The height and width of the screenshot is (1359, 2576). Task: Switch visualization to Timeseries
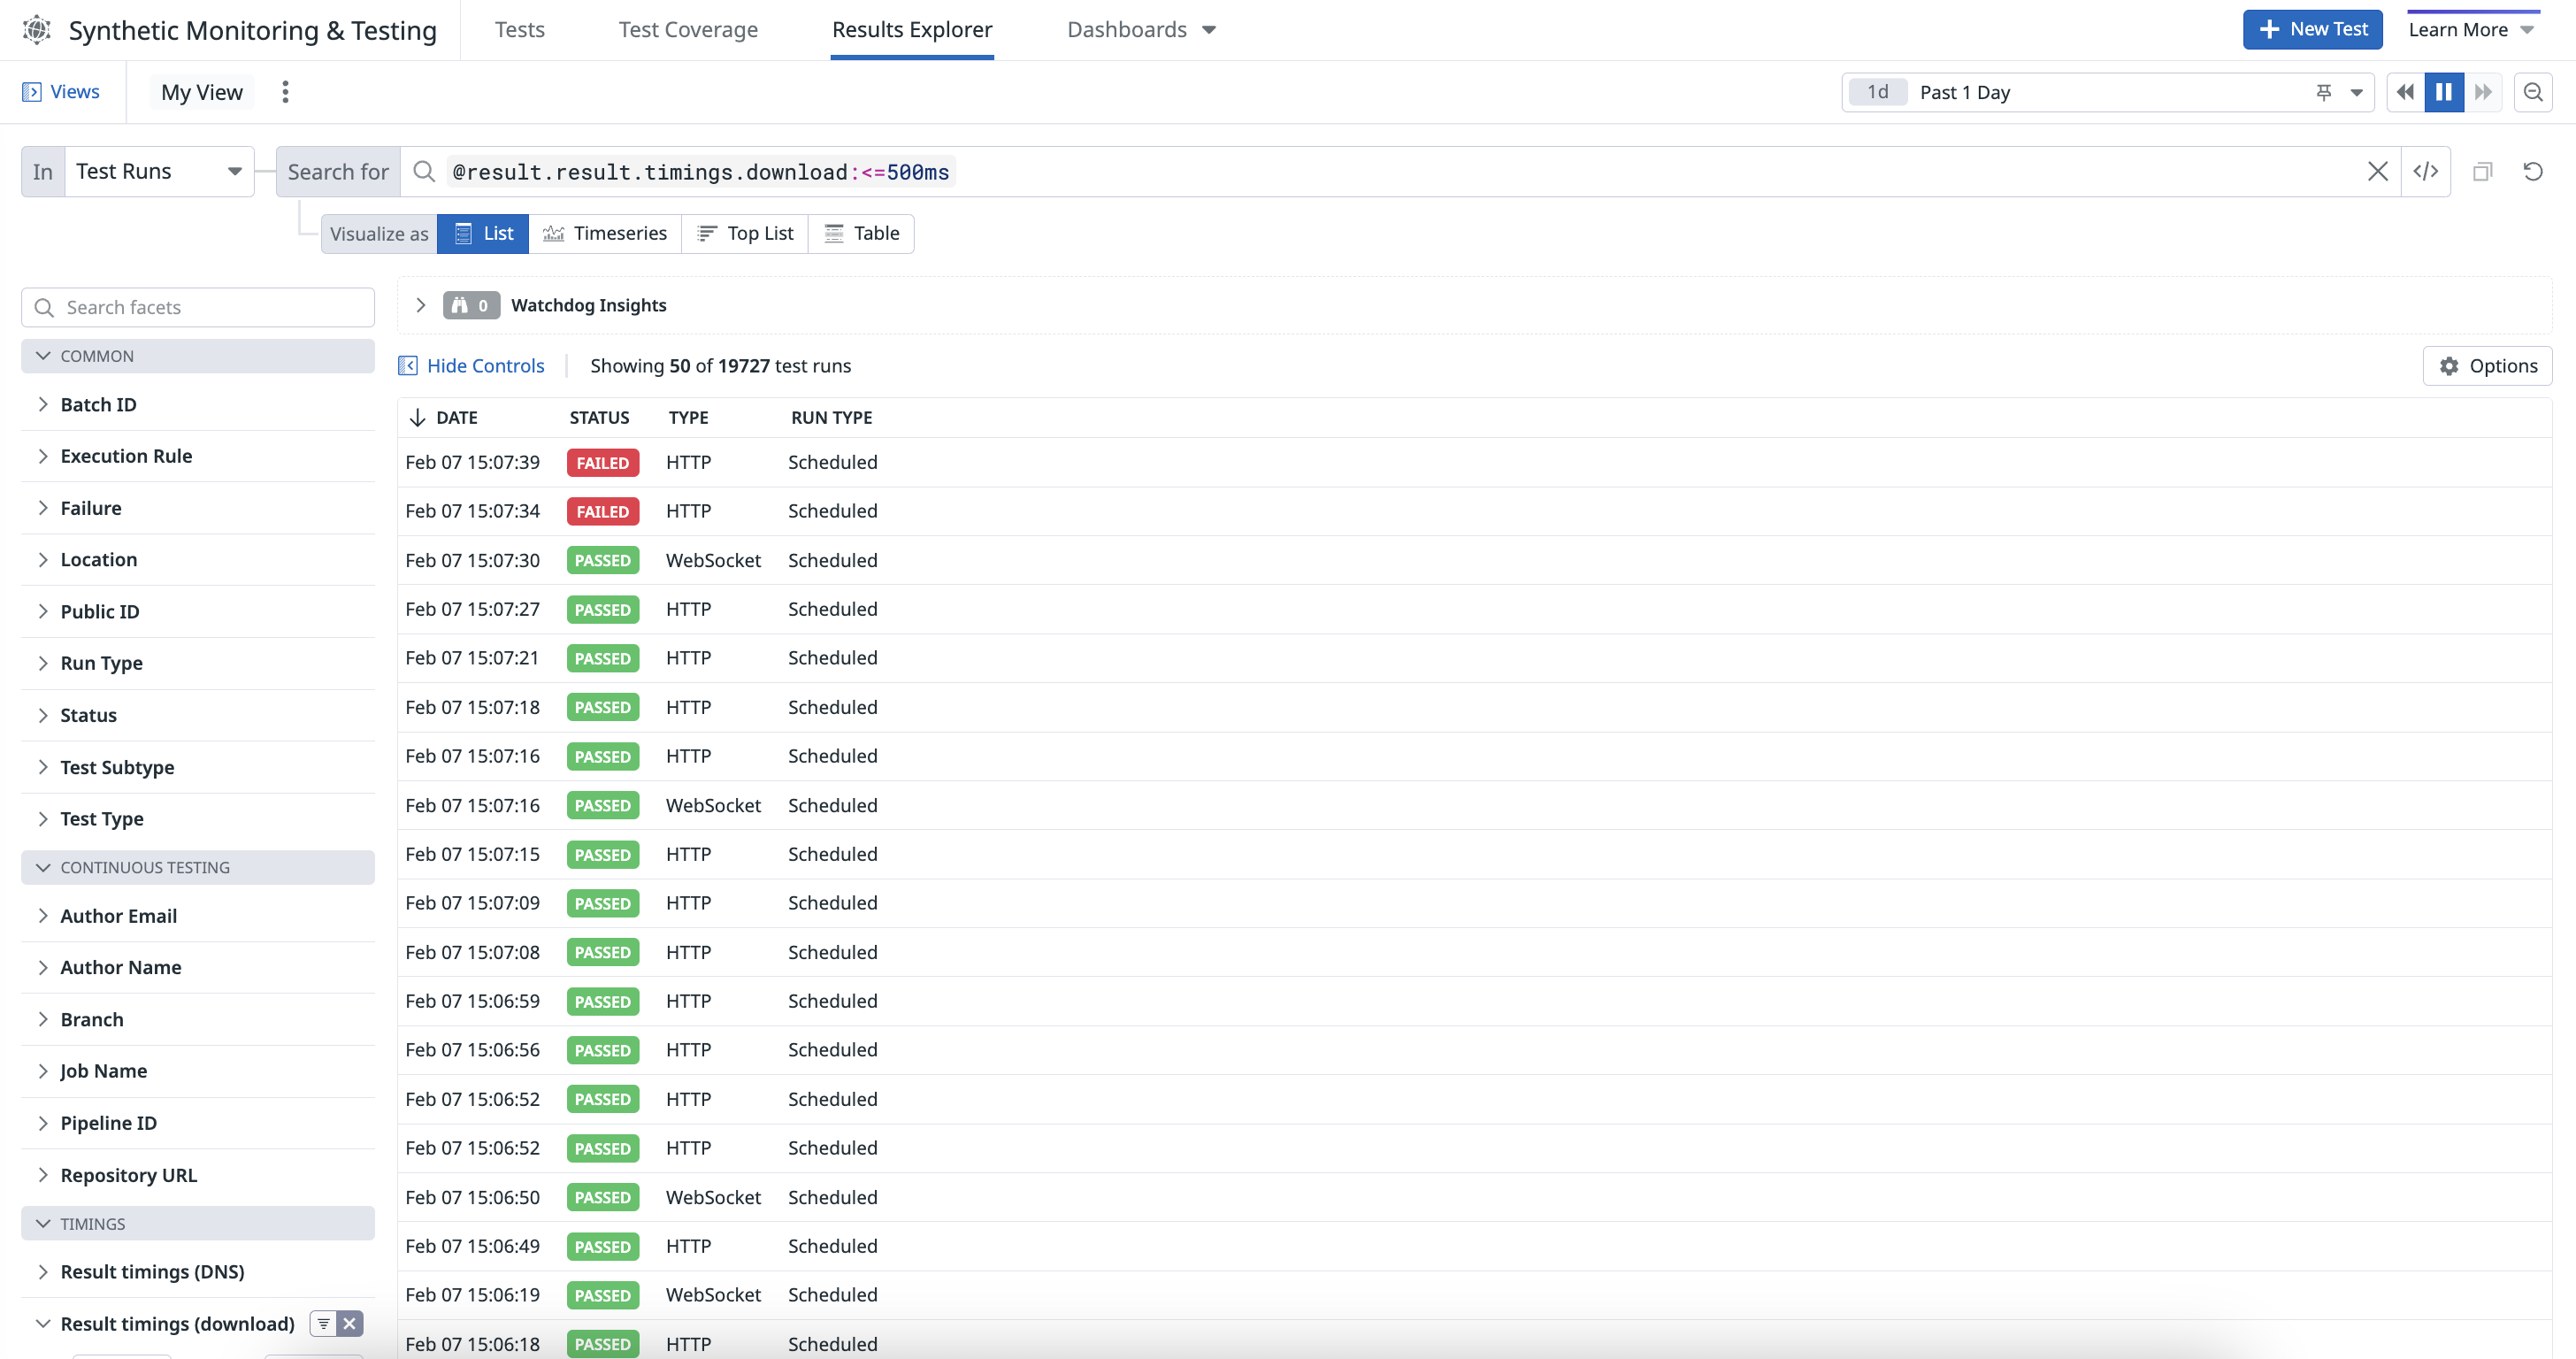point(605,234)
